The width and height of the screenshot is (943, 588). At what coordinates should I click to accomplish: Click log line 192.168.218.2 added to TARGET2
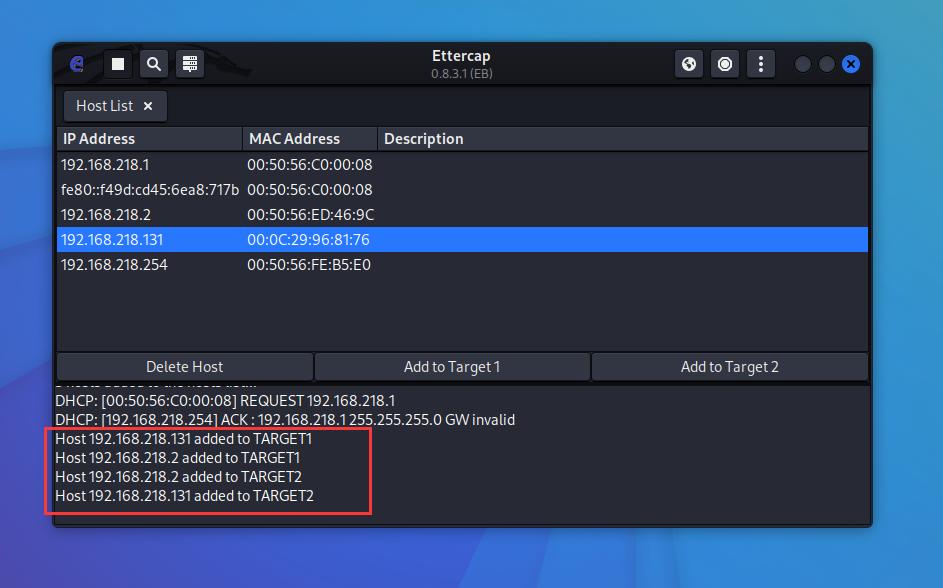point(179,477)
